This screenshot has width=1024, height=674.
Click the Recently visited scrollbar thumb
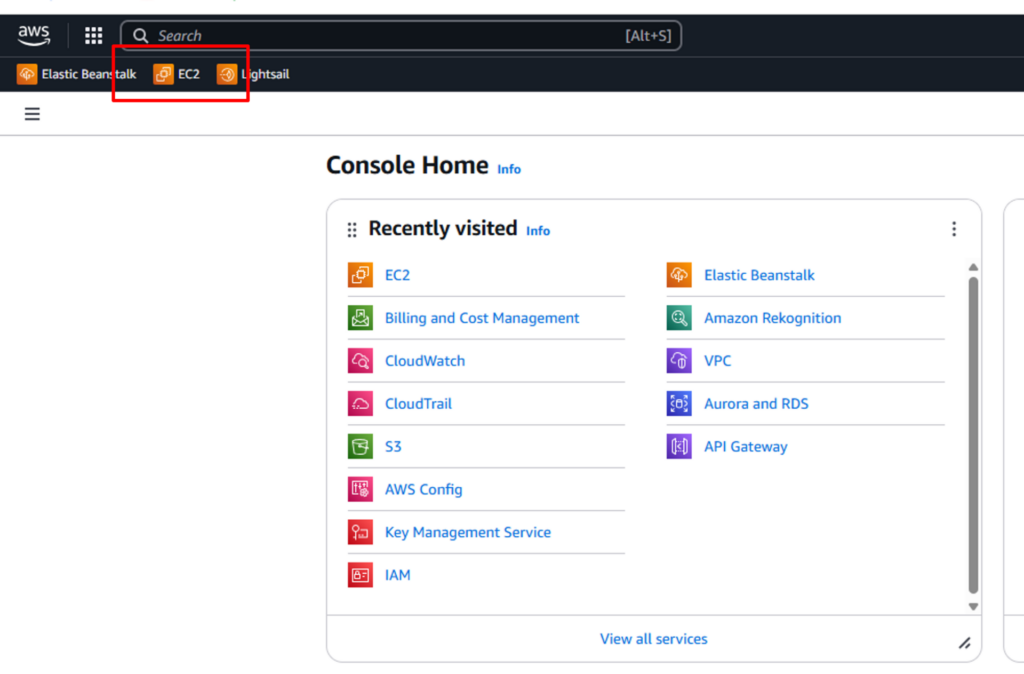point(973,436)
